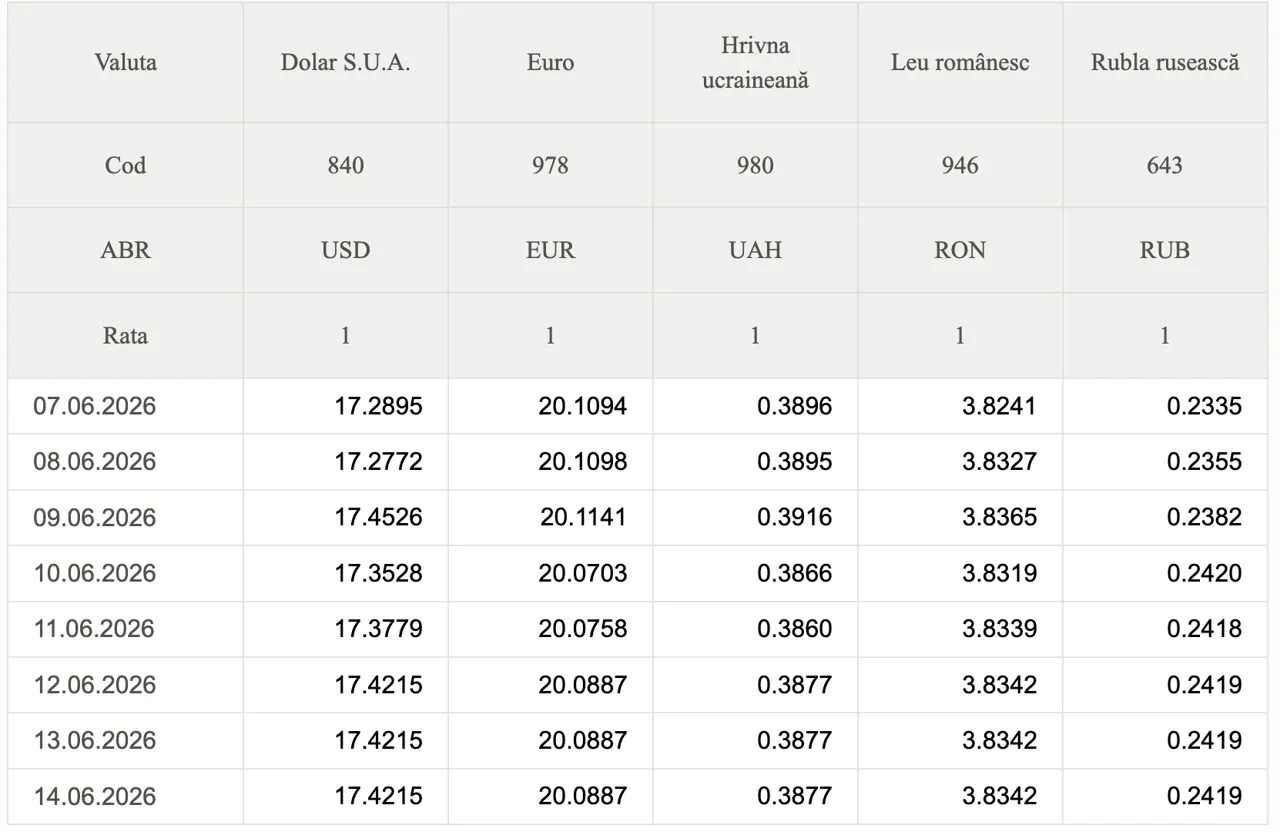Click leu rate 3.8241
Viewport: 1280px width, 832px height.
[999, 406]
